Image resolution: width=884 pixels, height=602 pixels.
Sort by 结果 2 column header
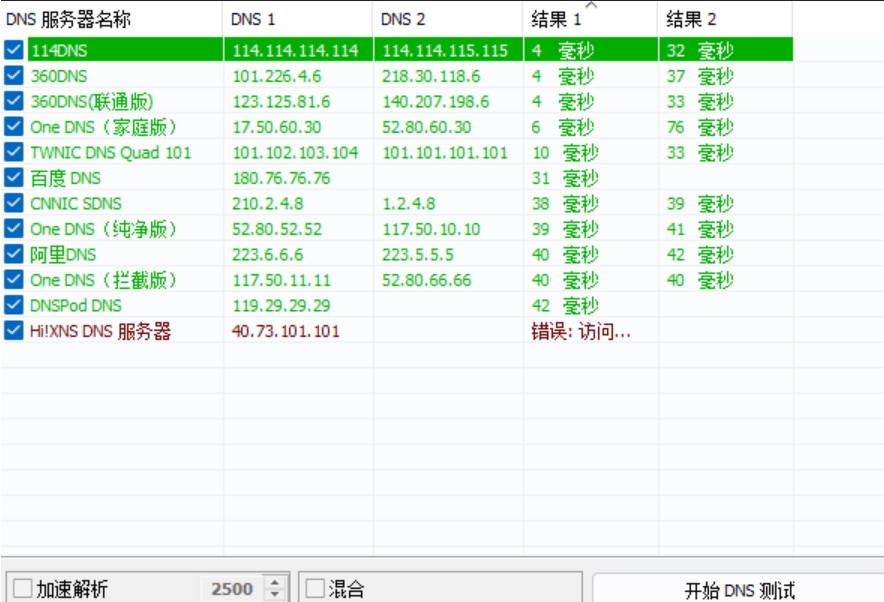coord(725,19)
